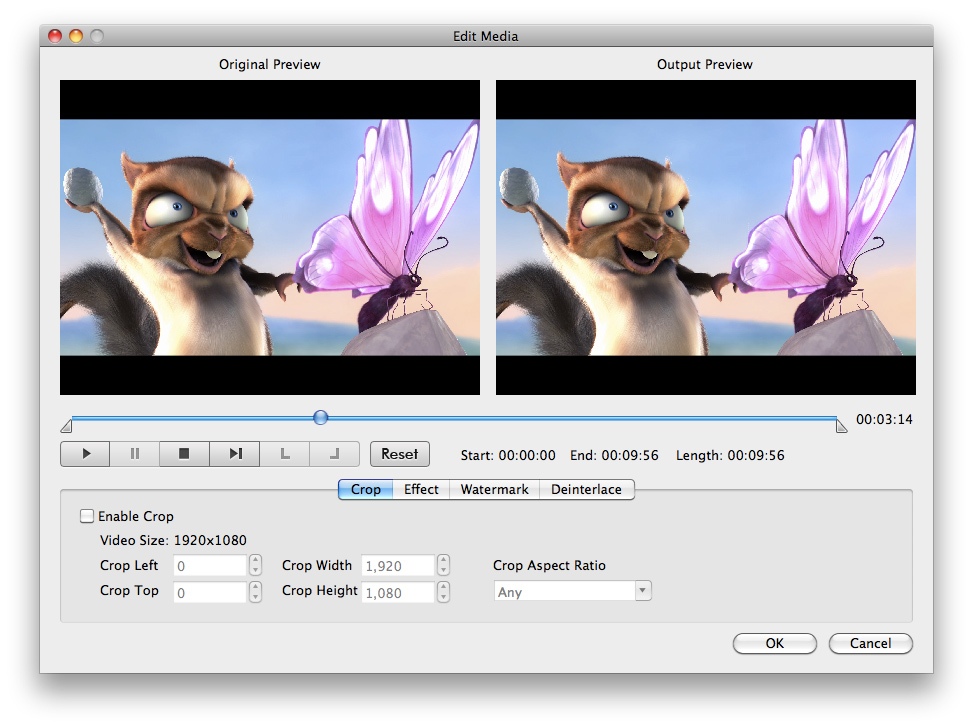Click the Crop Width input field
973x728 pixels.
[x=398, y=566]
